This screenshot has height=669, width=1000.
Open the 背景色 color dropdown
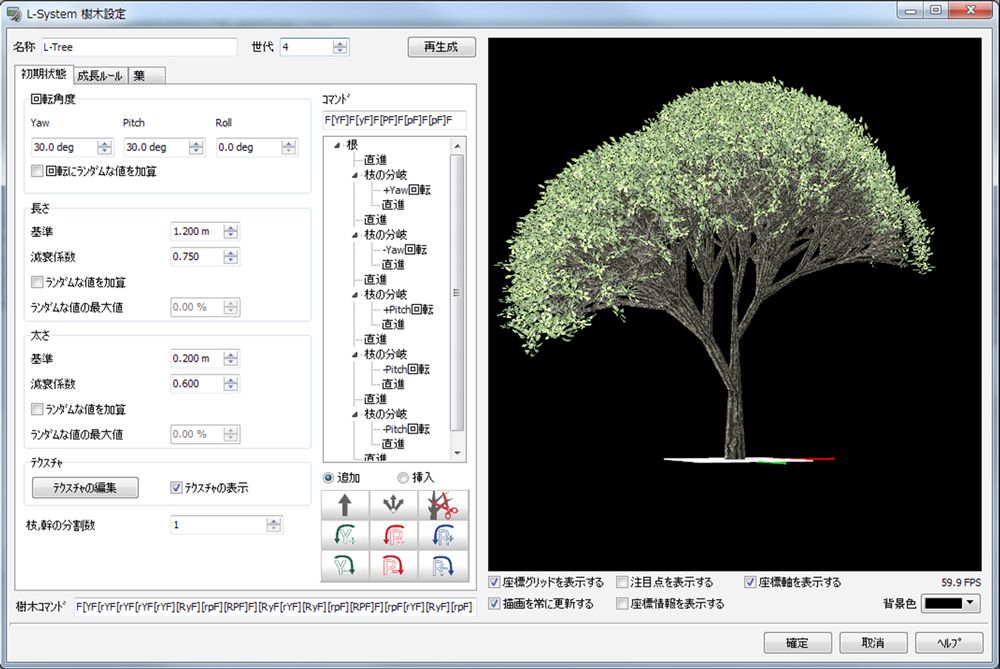950,603
